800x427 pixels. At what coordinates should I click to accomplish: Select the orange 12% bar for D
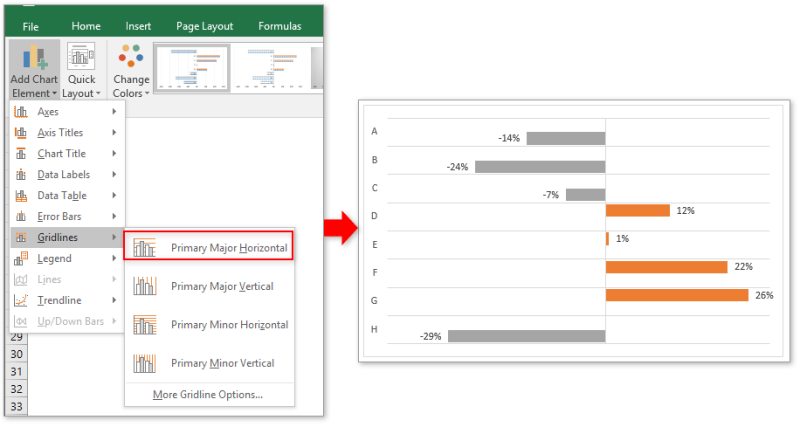[x=638, y=210]
